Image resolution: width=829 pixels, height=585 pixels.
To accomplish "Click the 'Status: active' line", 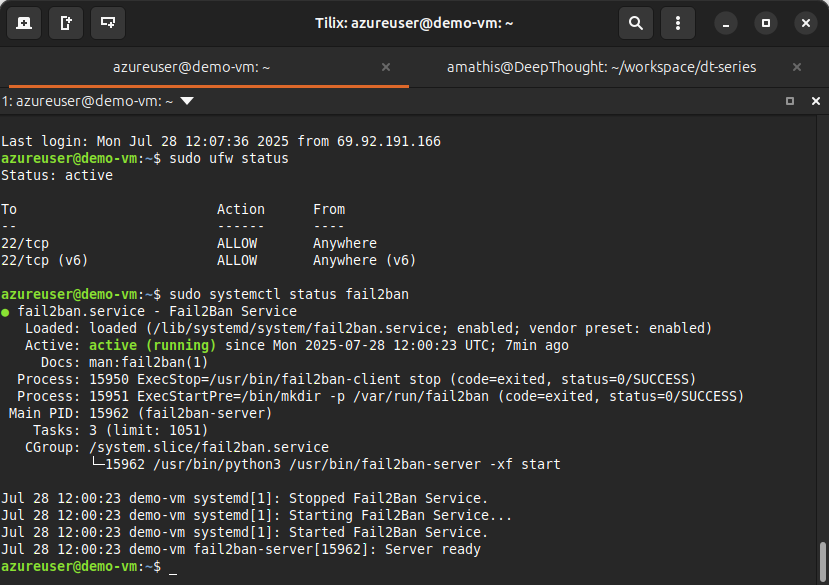I will [57, 176].
